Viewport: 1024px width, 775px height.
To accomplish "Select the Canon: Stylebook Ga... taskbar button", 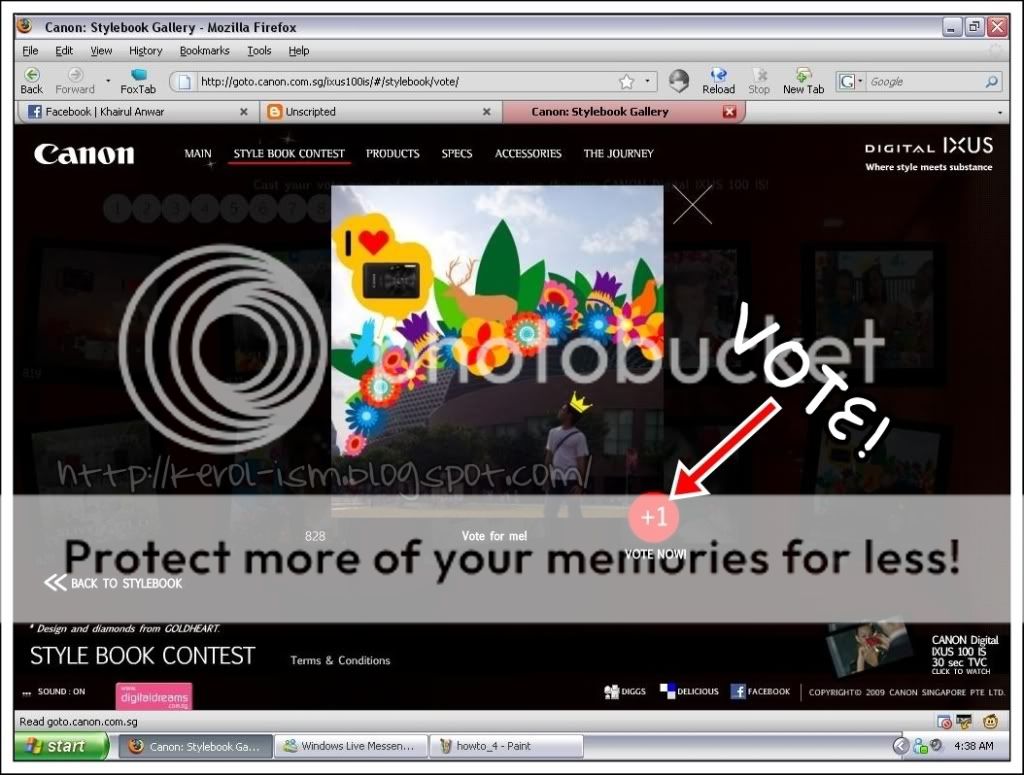I will coord(197,746).
